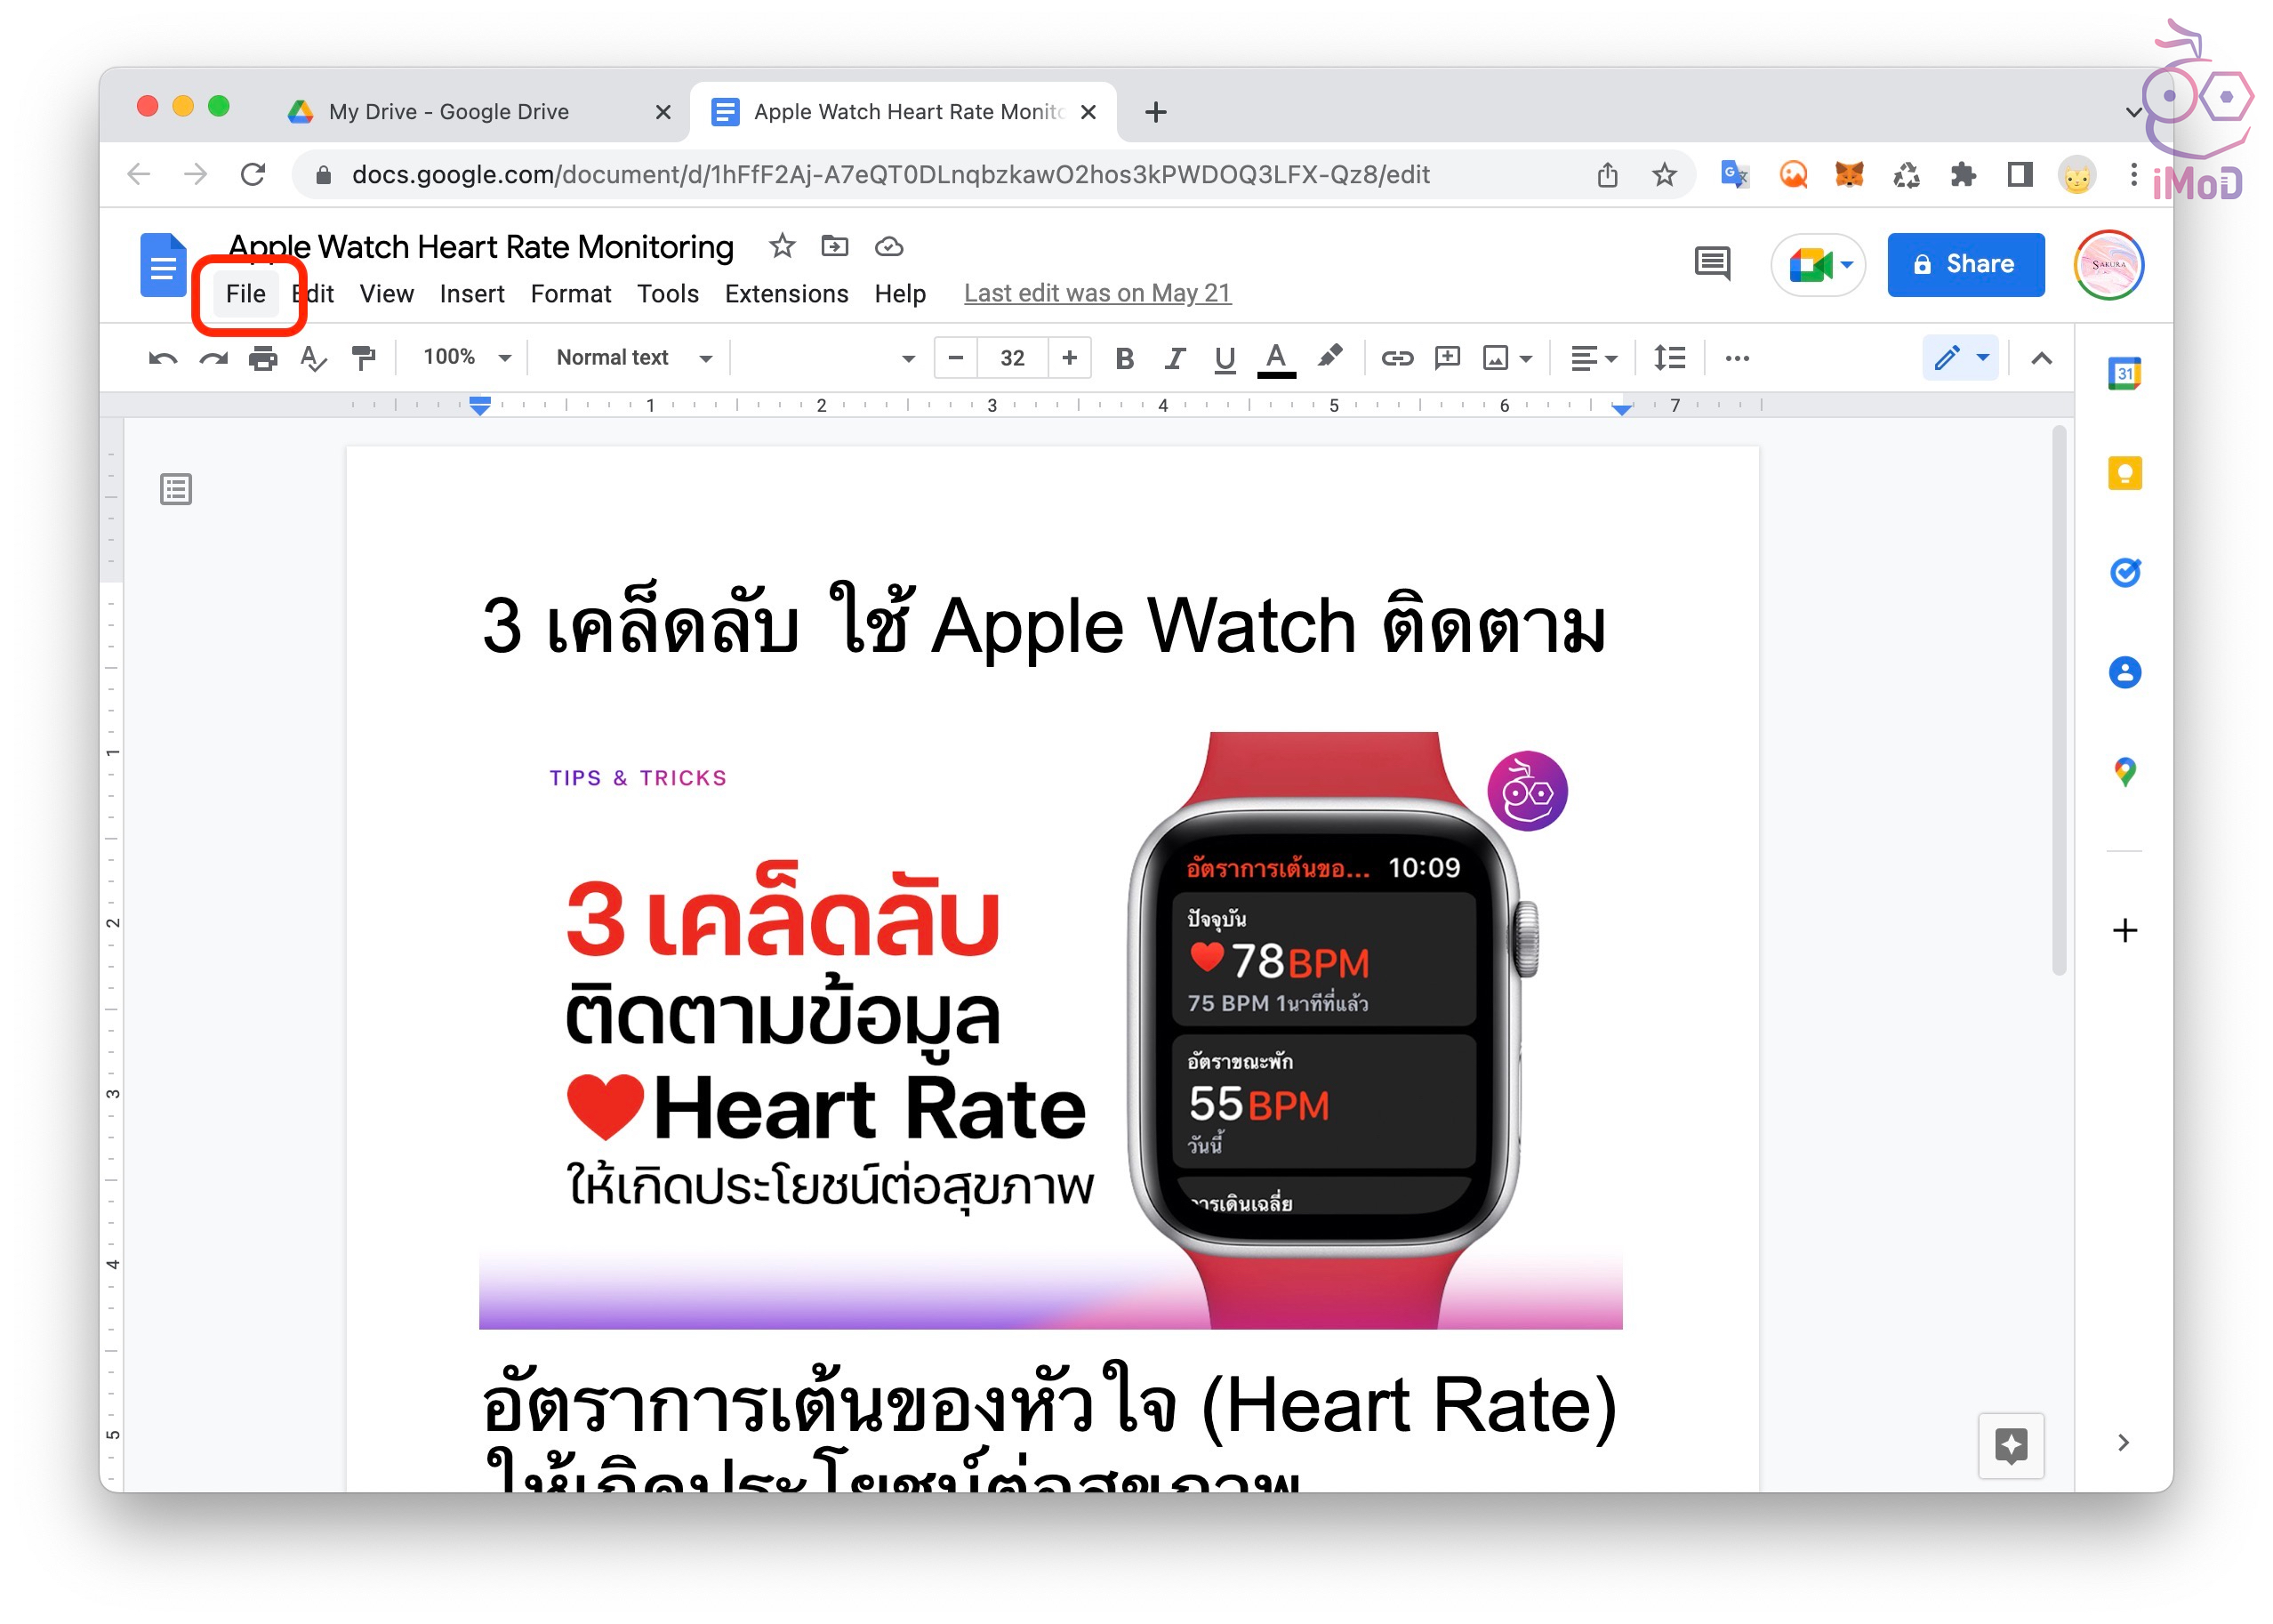The height and width of the screenshot is (1624, 2273).
Task: Click the insert link icon
Action: (1396, 358)
